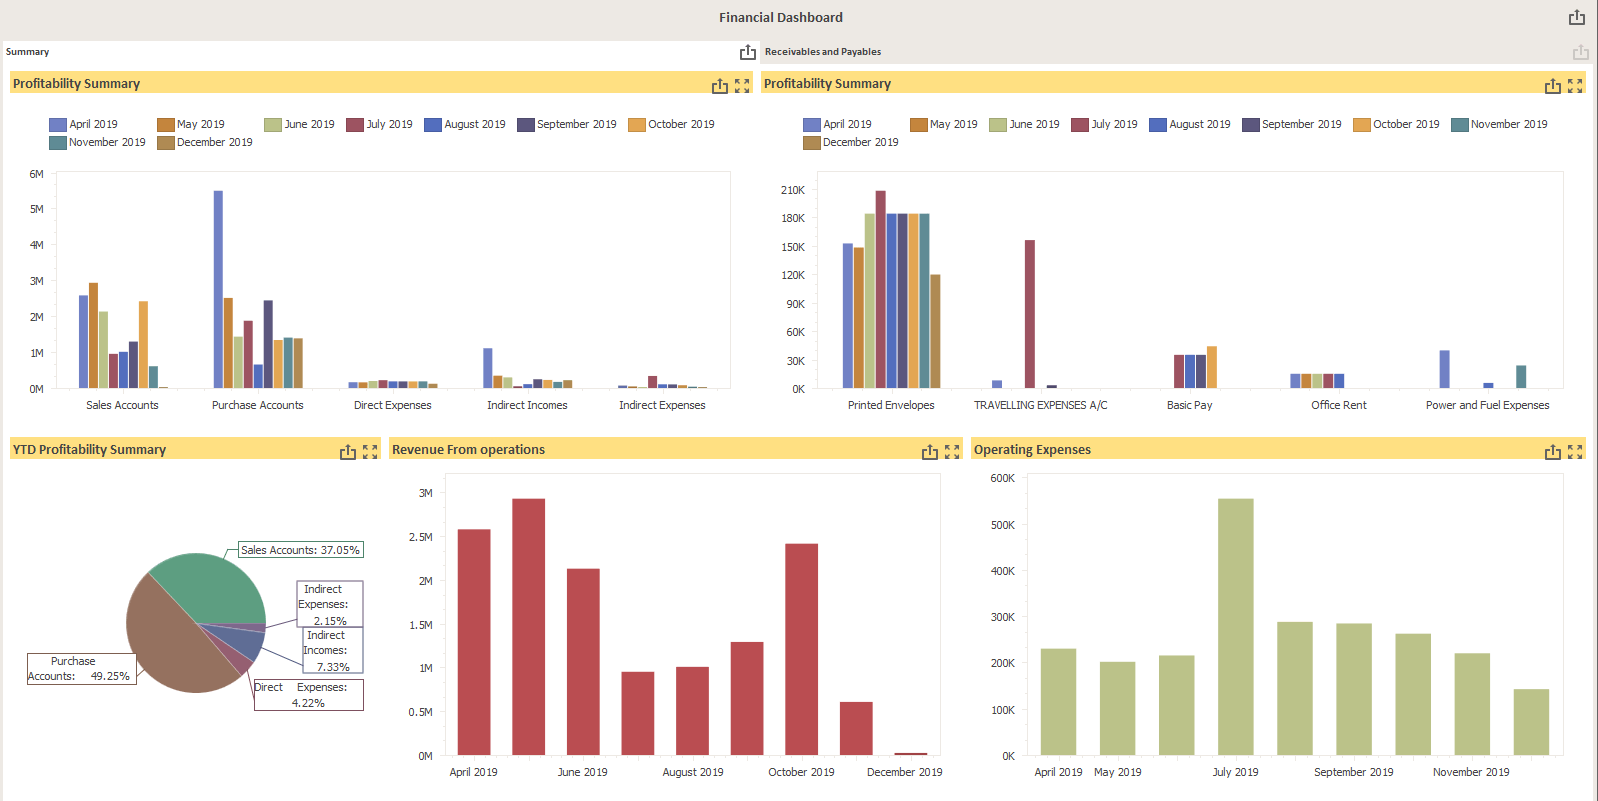Click the Financial Dashboard export icon
The height and width of the screenshot is (801, 1598).
click(1576, 17)
